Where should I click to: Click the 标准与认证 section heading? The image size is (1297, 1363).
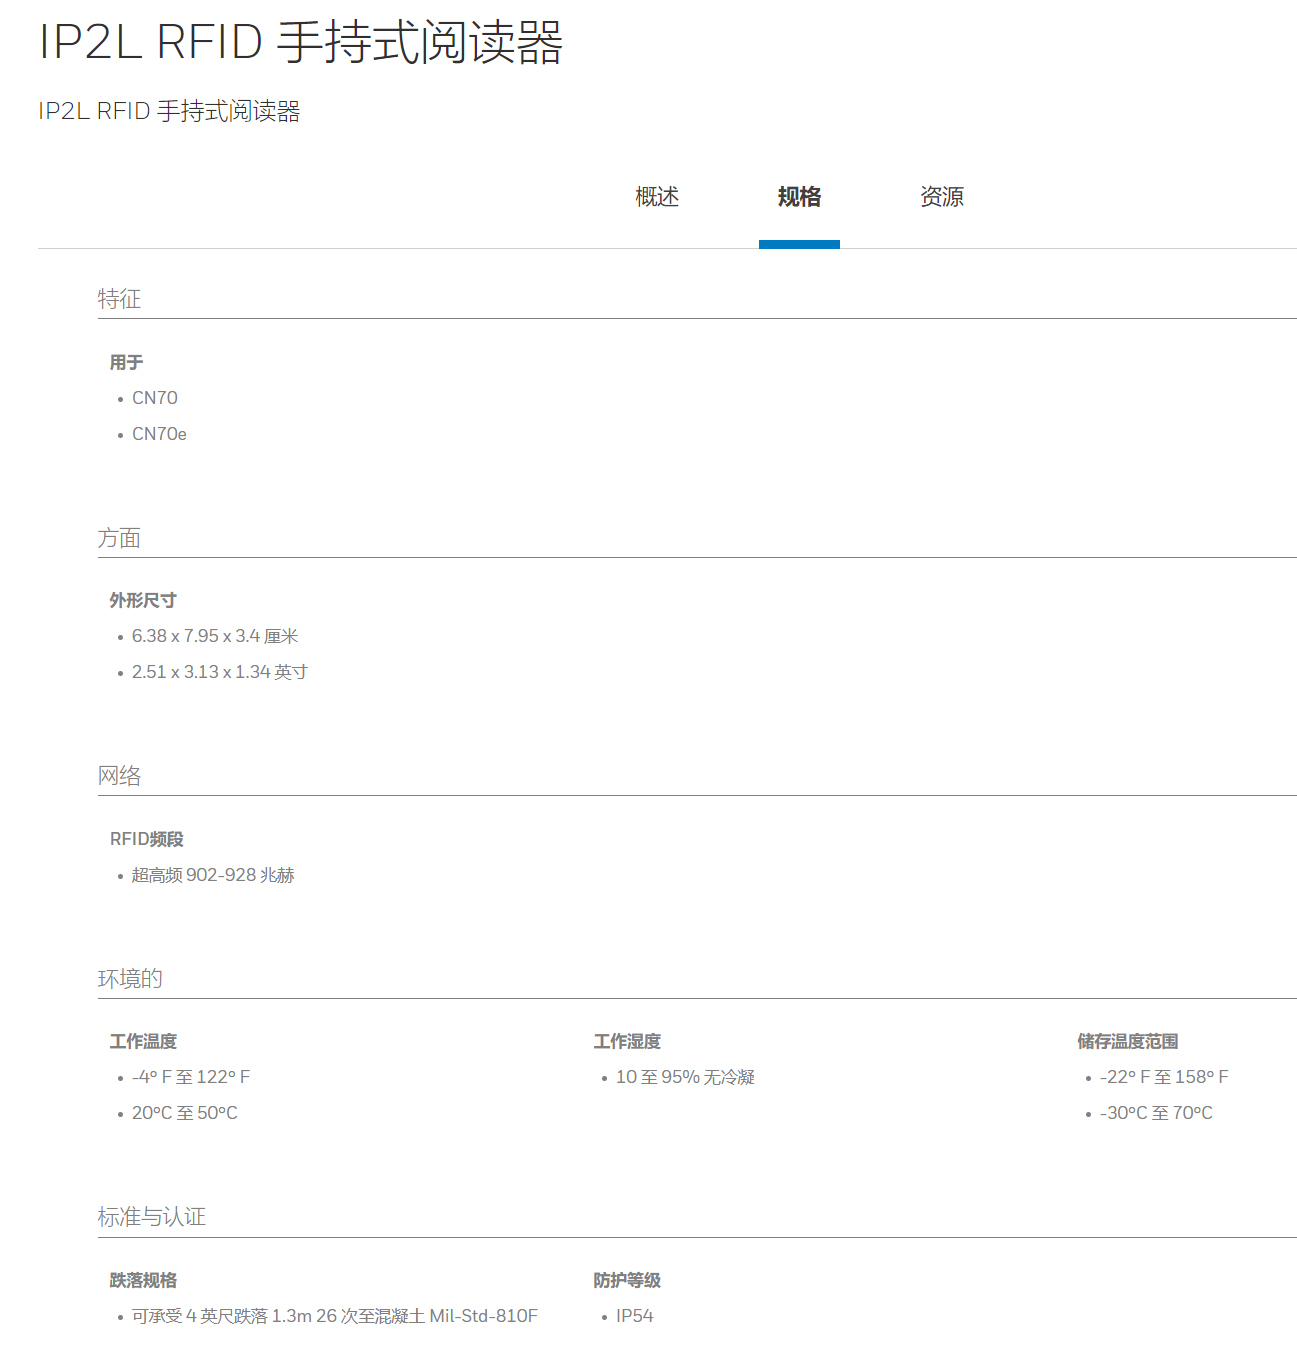(152, 1217)
